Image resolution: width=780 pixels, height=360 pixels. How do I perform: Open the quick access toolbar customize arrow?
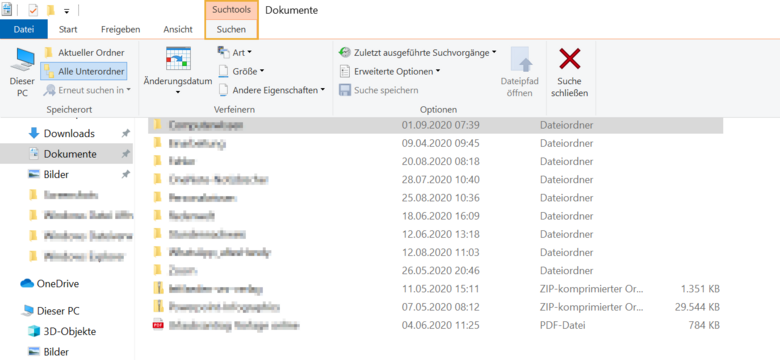click(67, 10)
